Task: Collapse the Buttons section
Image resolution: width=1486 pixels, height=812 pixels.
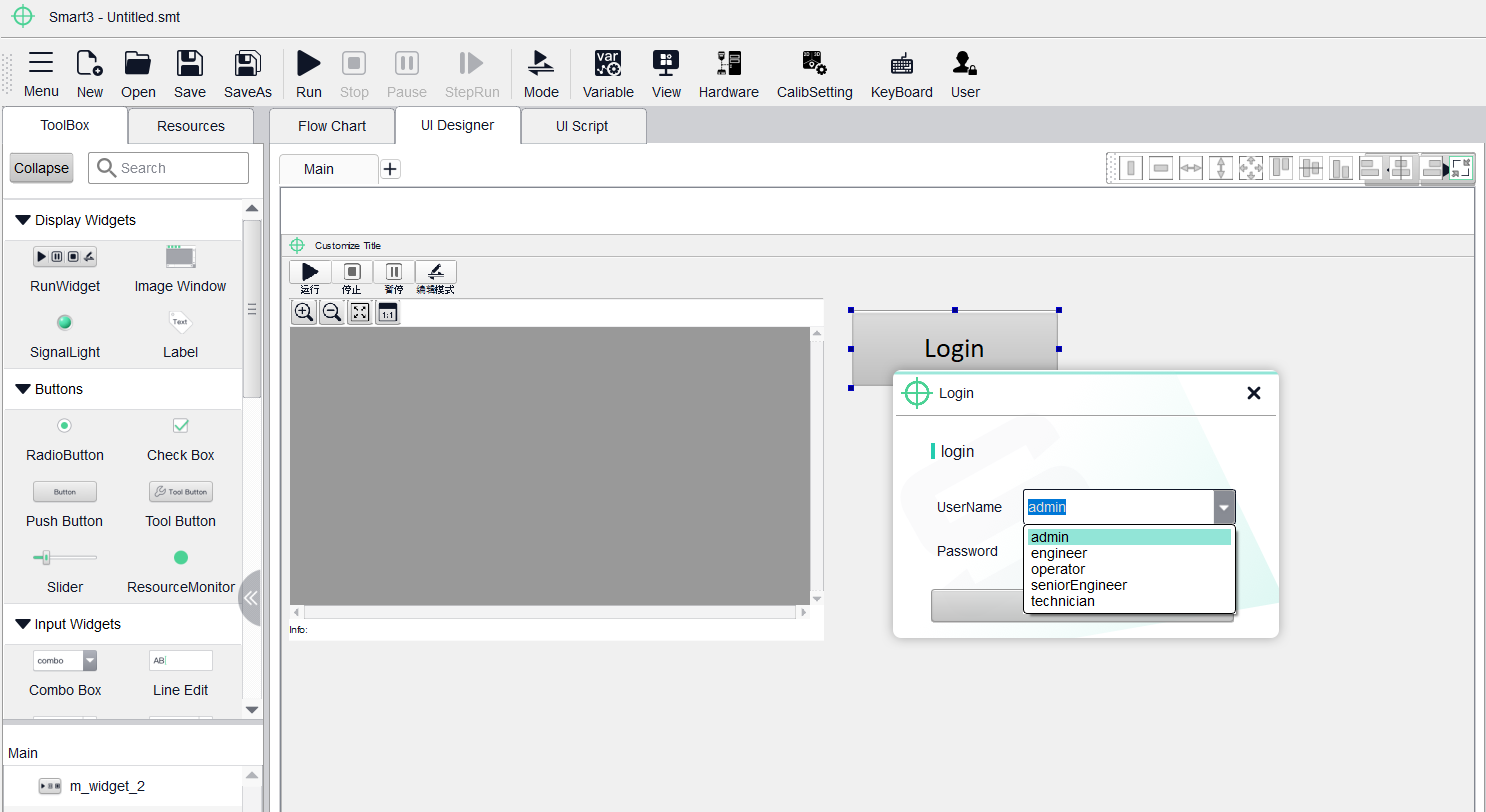Action: tap(23, 389)
